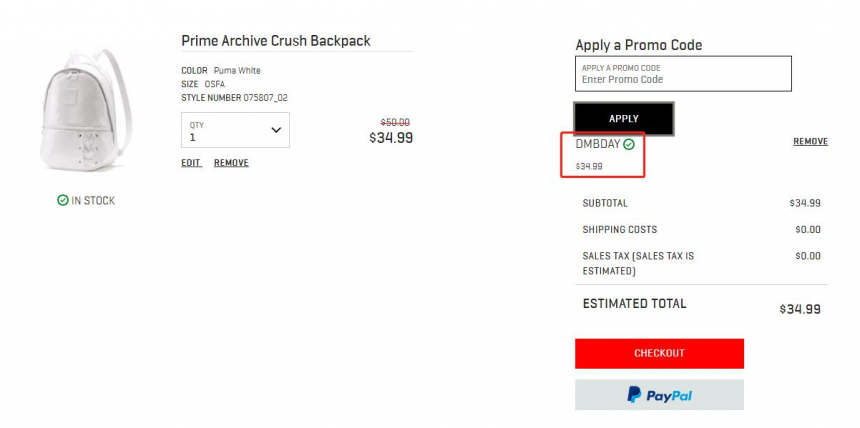Click the Apply a Promo Code heading
The height and width of the screenshot is (428, 860).
[x=638, y=45]
